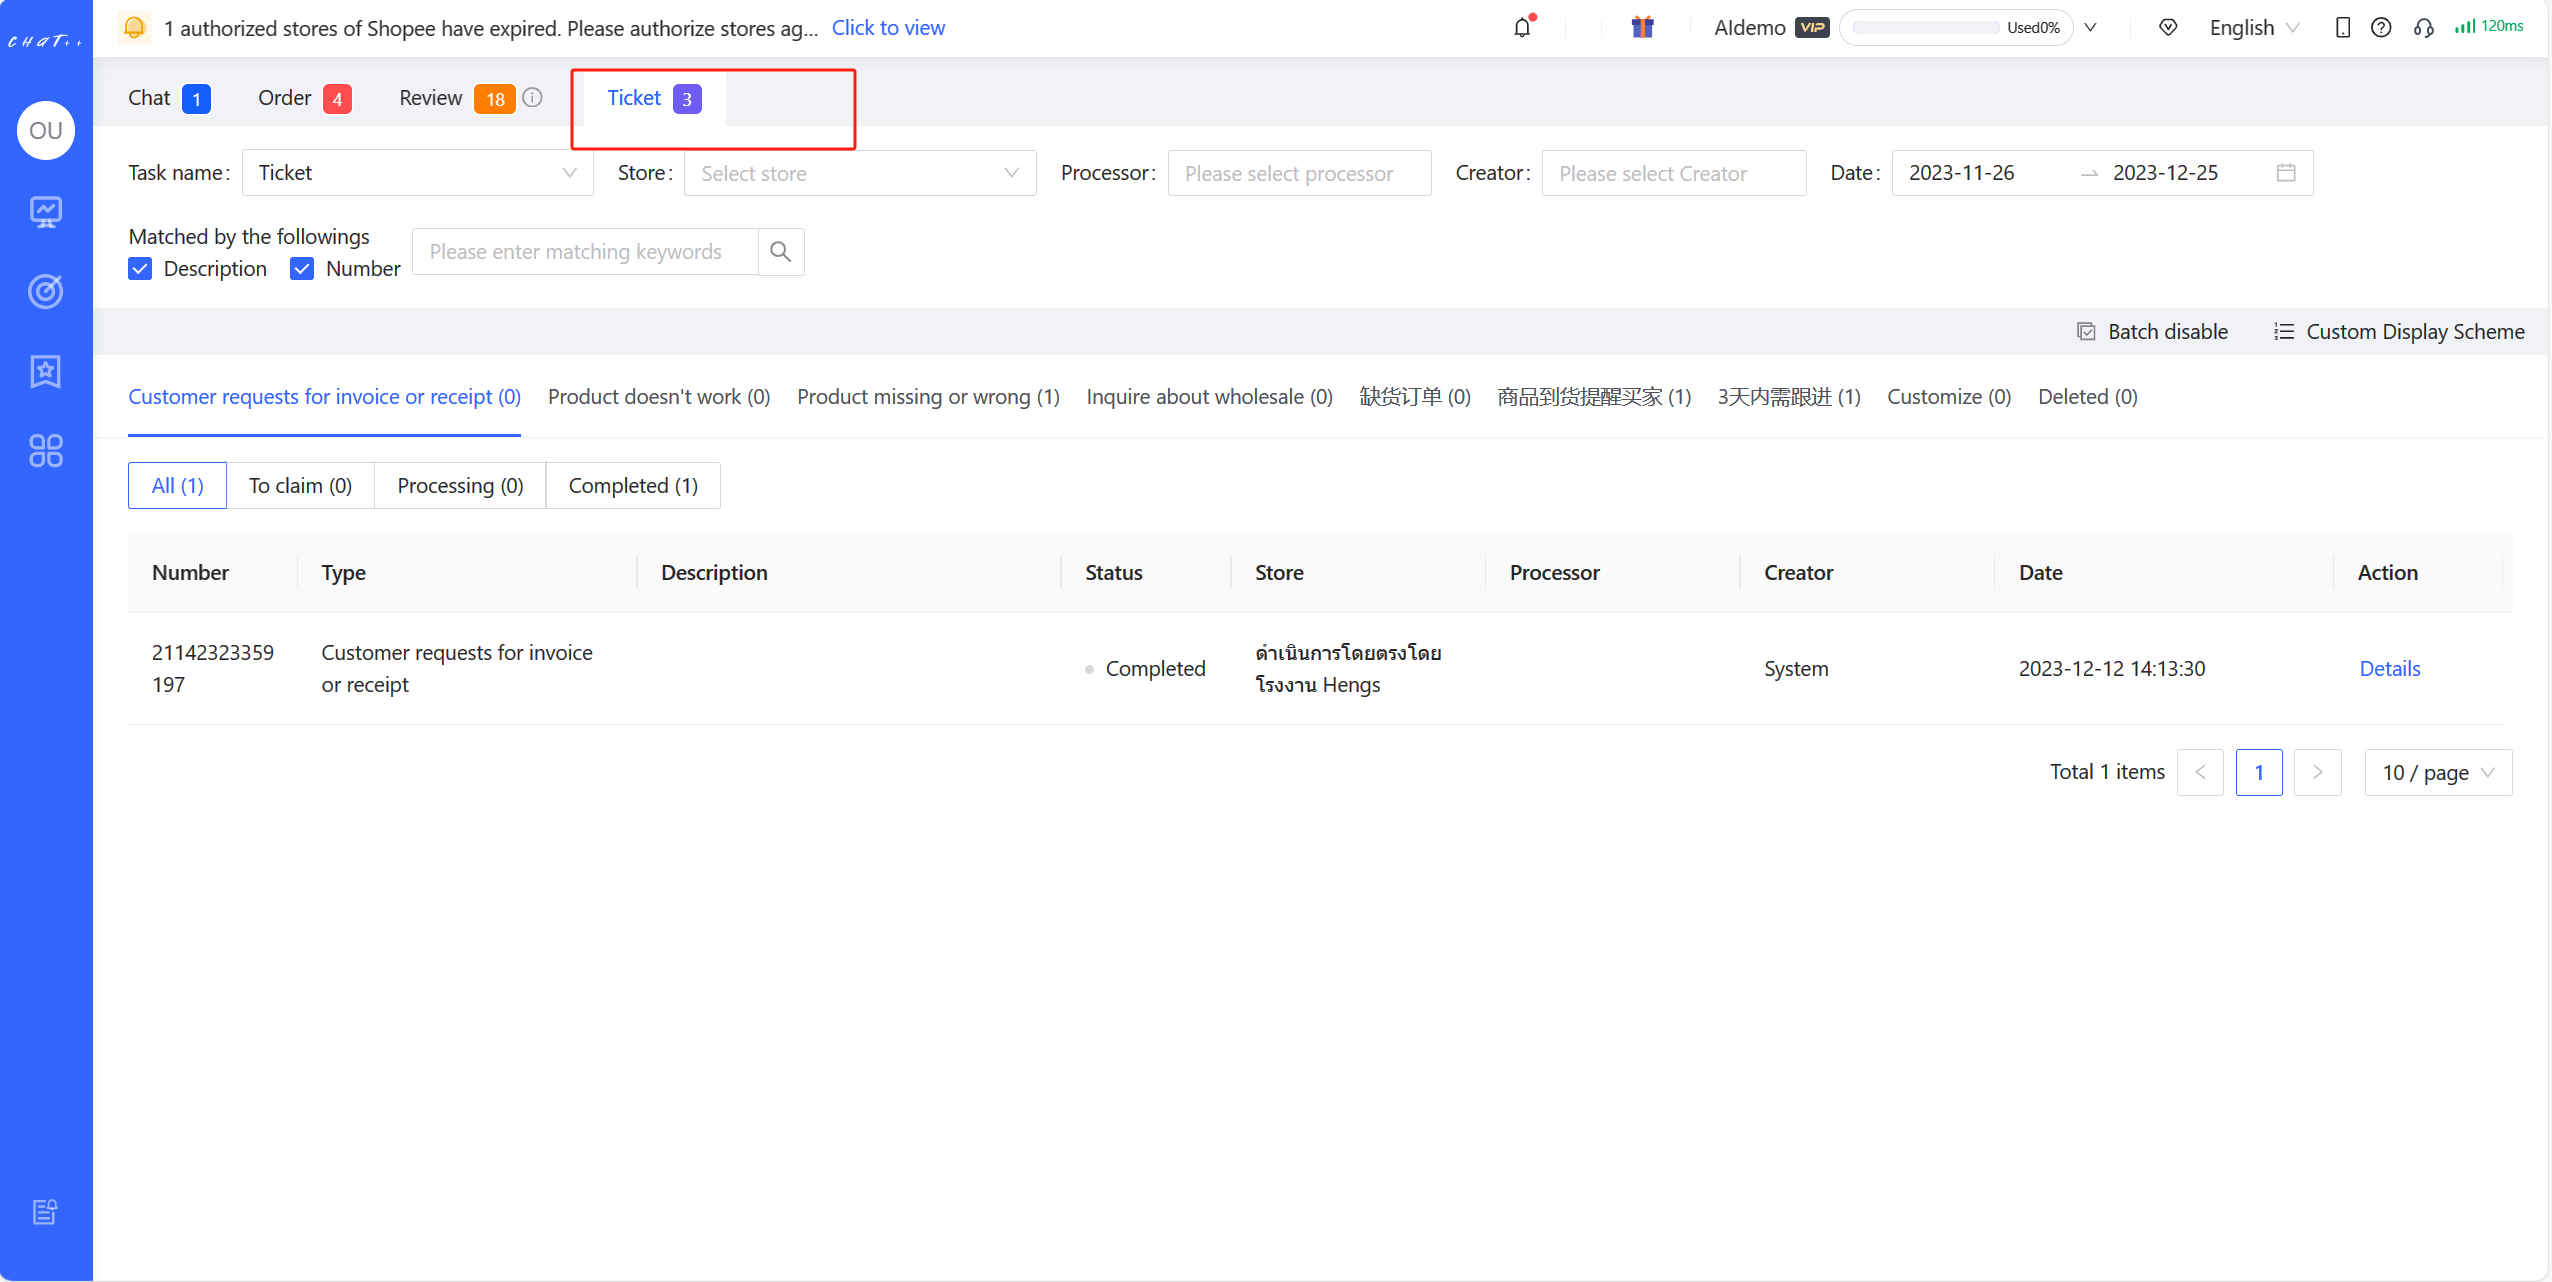2552x1282 pixels.
Task: Open the Select store dropdown
Action: [860, 173]
